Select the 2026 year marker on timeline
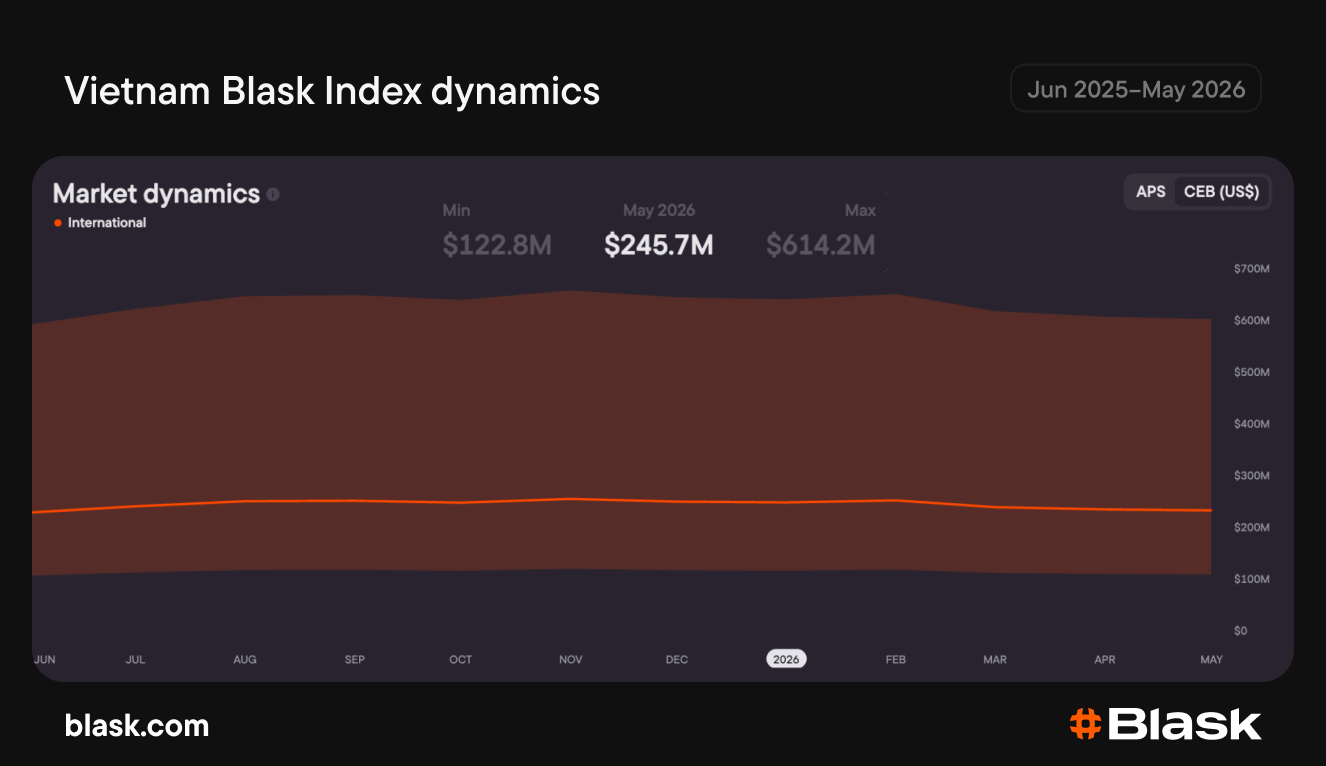The image size is (1326, 766). tap(786, 659)
